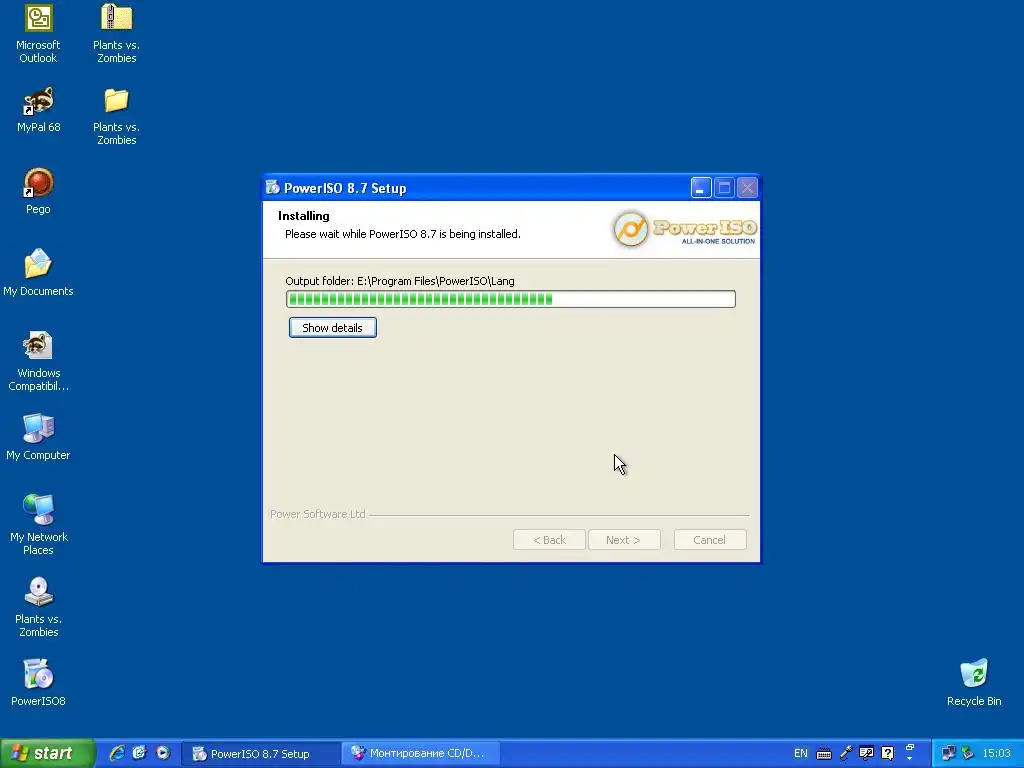The height and width of the screenshot is (768, 1024).
Task: Select the Plants vs. Zombies disc icon
Action: tap(38, 608)
